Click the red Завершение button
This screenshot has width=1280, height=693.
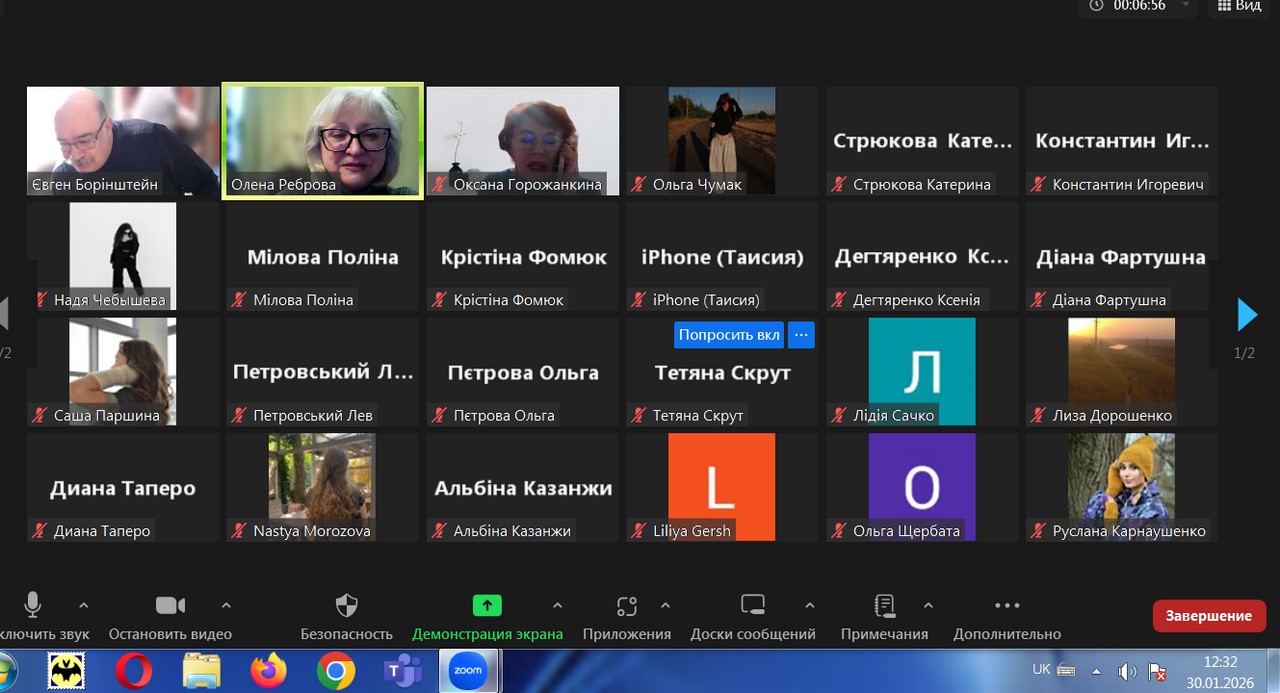[x=1208, y=615]
